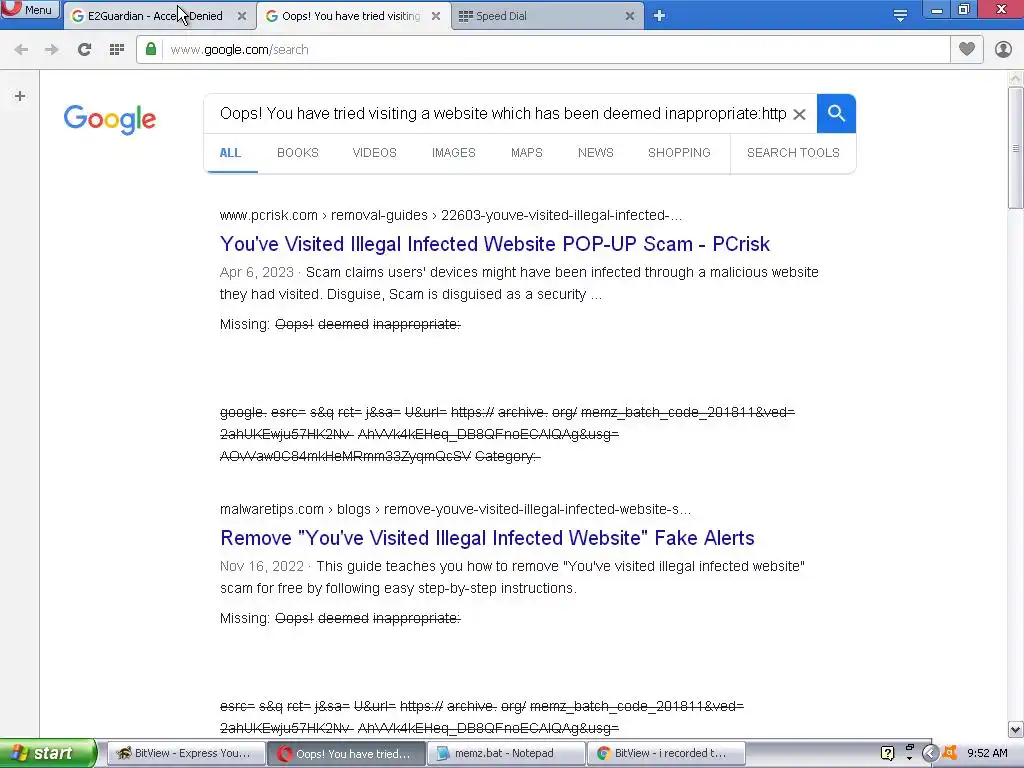Open the Opera Menu button

coord(30,9)
